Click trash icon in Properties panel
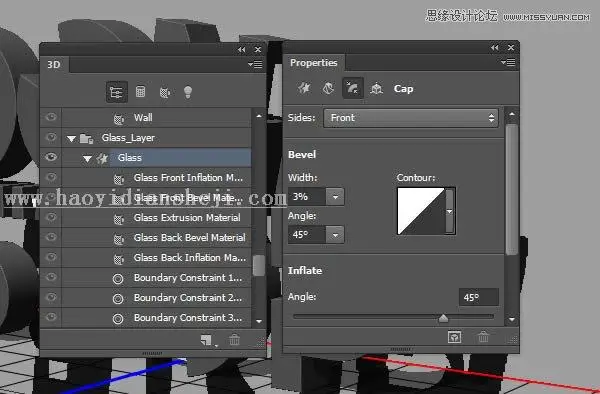 [483, 337]
